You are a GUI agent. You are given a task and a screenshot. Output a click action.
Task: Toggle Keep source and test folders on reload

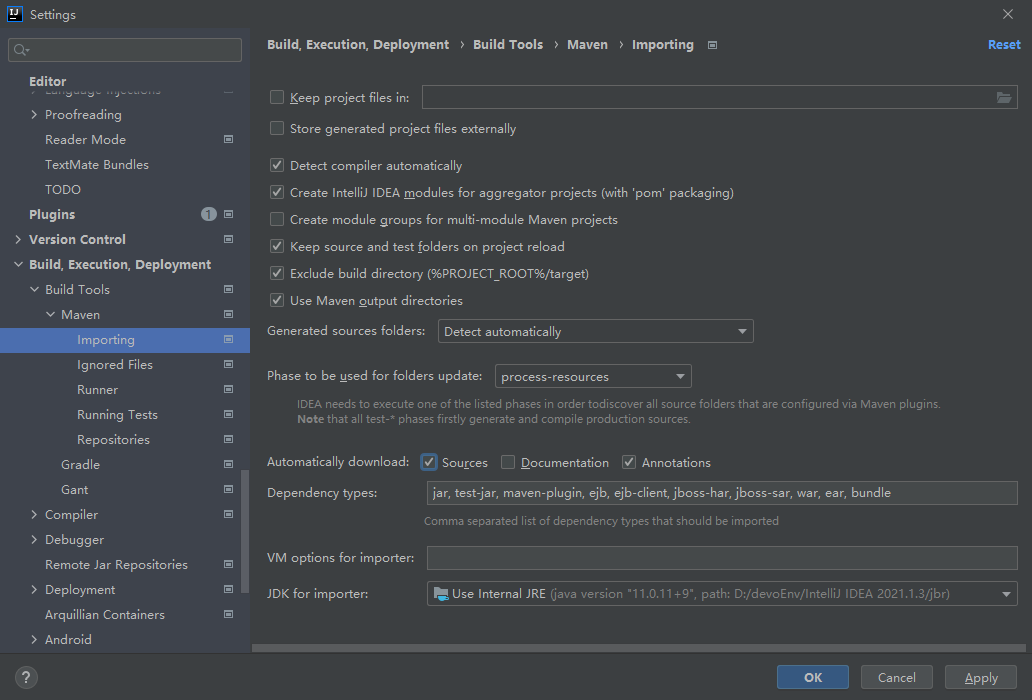277,246
